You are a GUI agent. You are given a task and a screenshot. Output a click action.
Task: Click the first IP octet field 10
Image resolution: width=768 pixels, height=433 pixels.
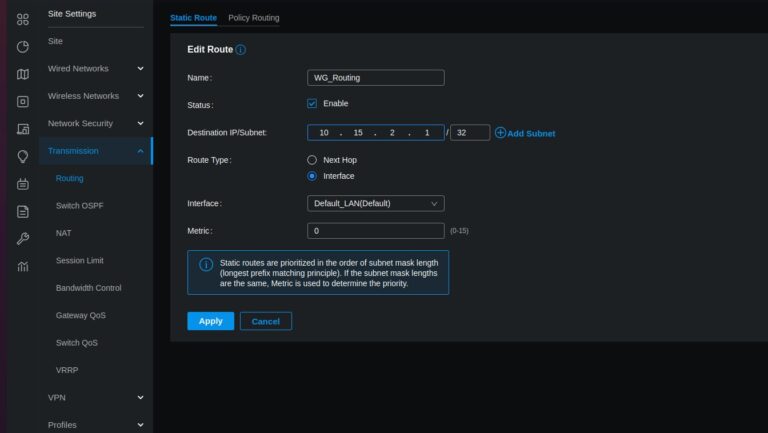(324, 133)
